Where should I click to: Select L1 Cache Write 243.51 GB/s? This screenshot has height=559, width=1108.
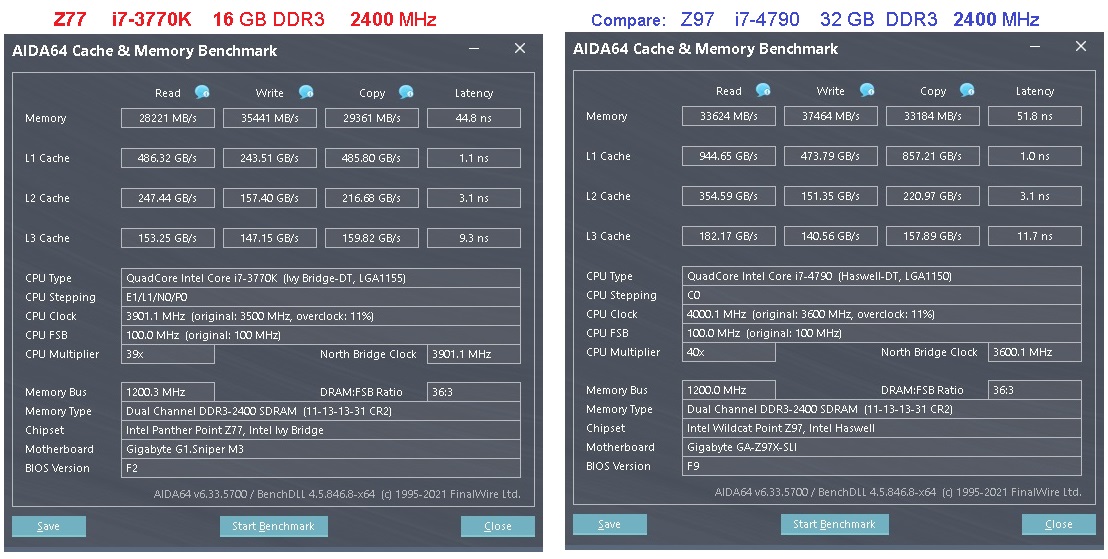(270, 158)
